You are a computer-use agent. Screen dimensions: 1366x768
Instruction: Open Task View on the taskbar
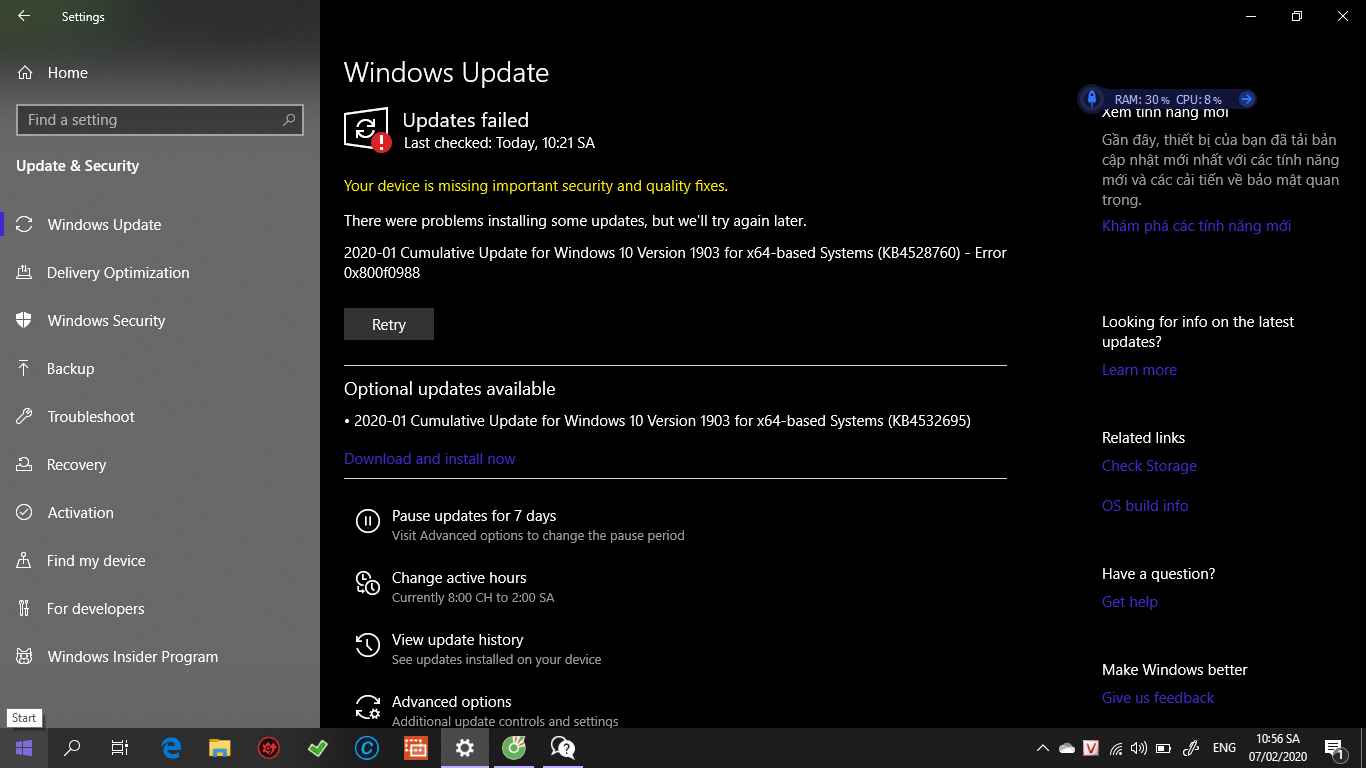click(120, 748)
